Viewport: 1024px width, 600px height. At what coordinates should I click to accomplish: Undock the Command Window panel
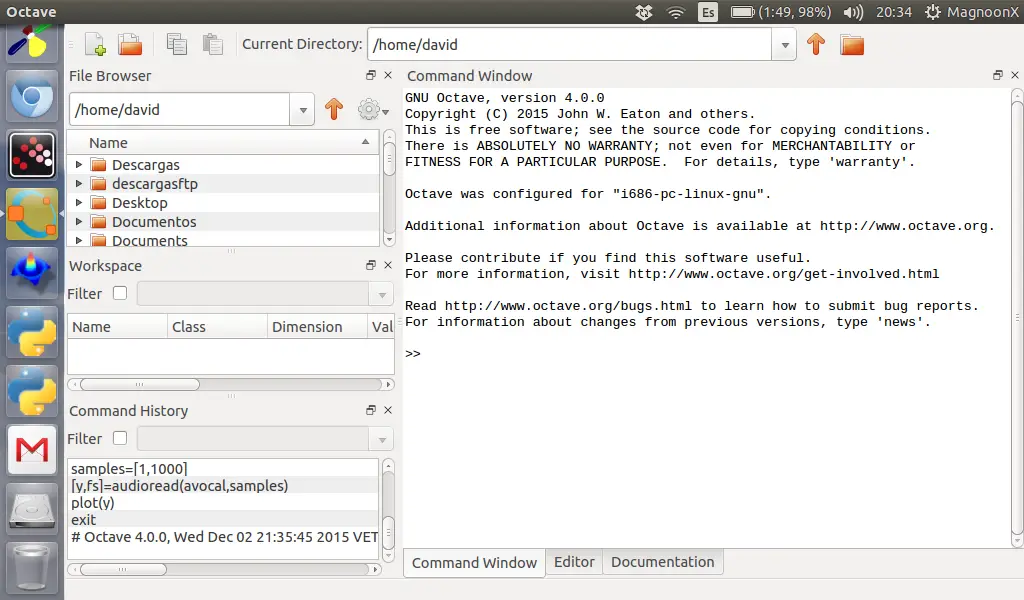pyautogui.click(x=998, y=75)
